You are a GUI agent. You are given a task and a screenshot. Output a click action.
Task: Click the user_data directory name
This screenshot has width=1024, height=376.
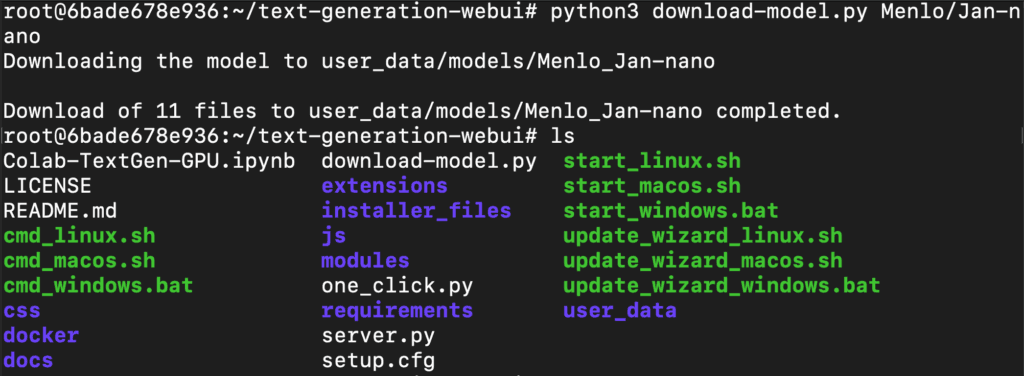(620, 310)
